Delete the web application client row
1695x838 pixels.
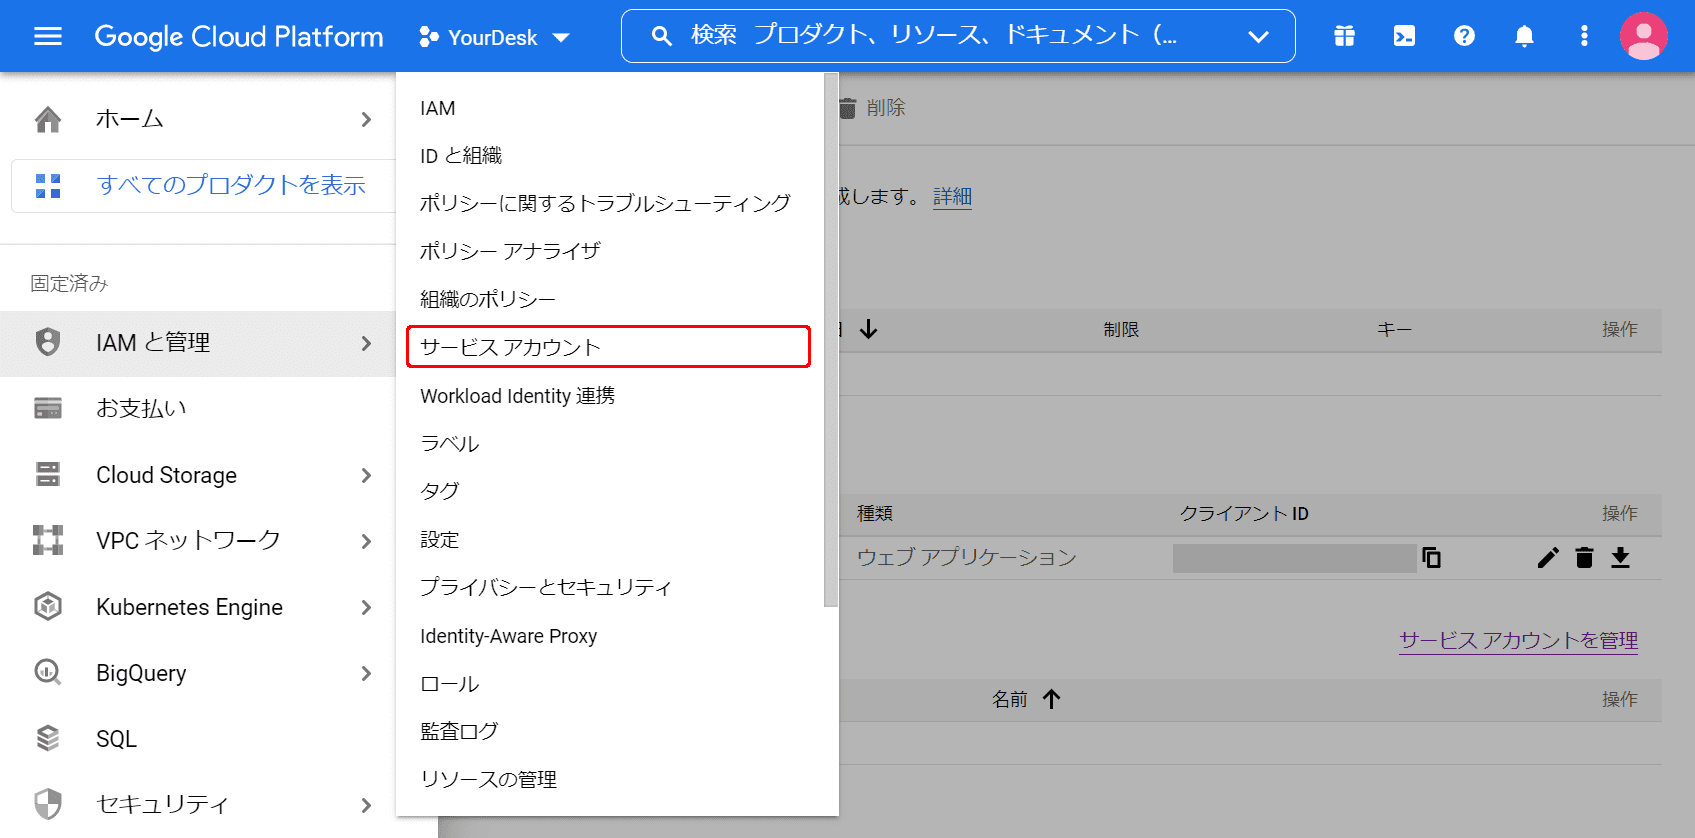pos(1584,557)
